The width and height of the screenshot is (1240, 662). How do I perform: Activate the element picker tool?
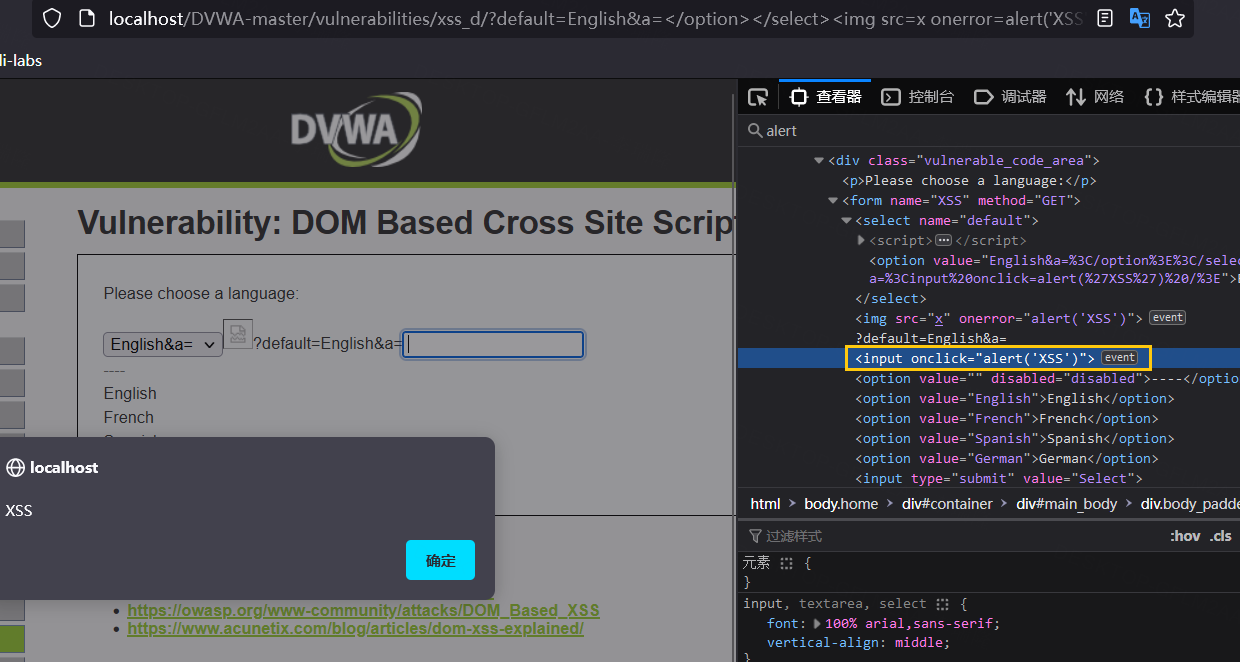758,97
